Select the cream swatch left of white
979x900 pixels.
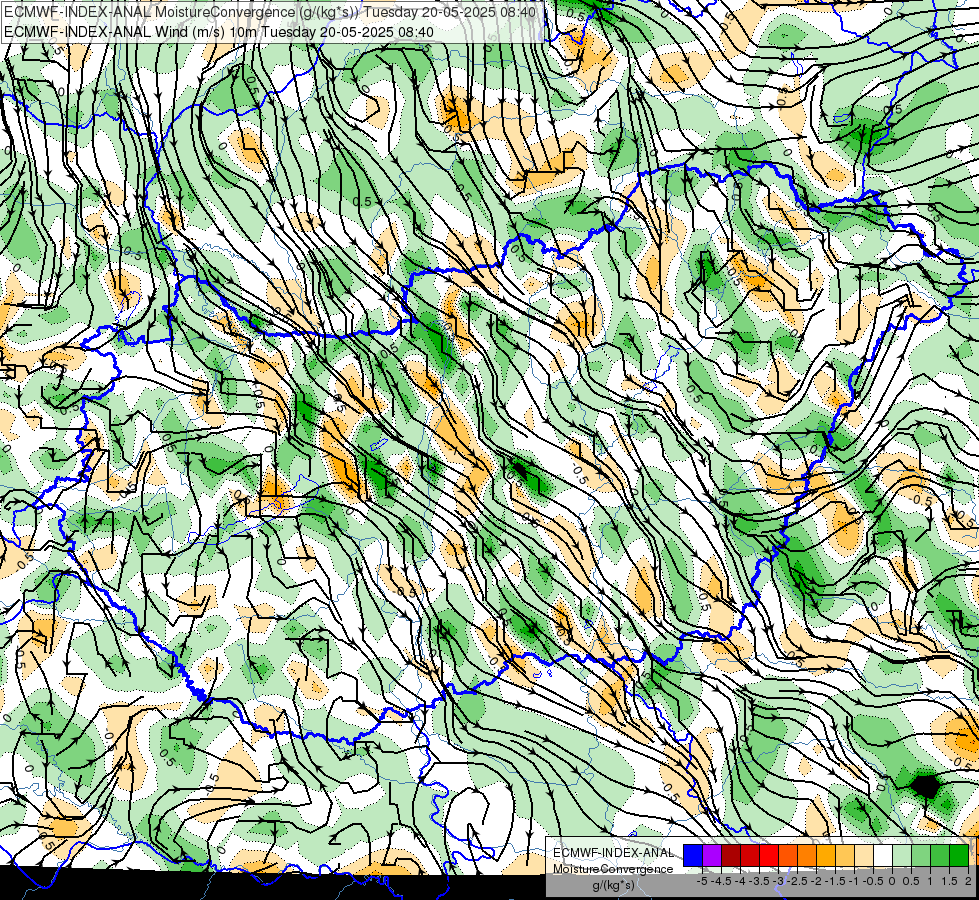864,856
